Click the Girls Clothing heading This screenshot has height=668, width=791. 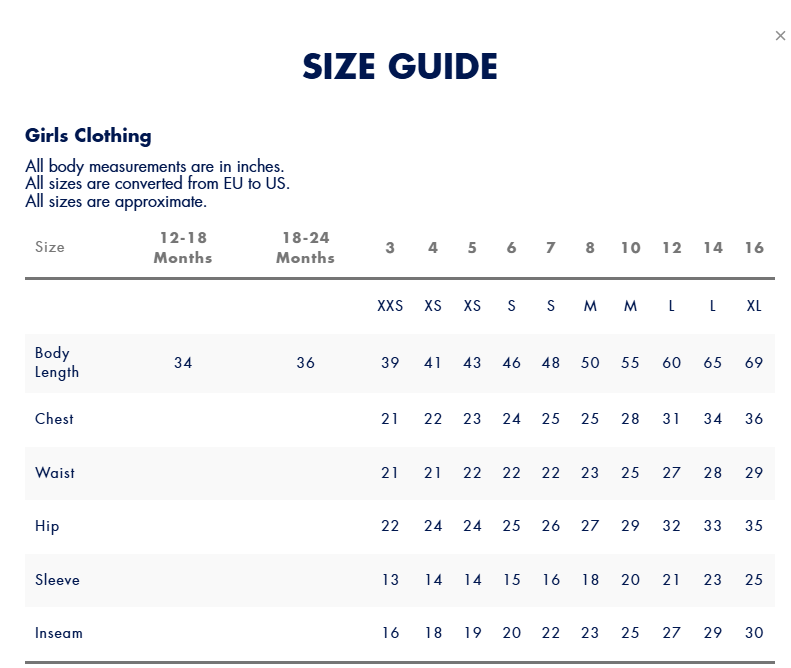coord(88,136)
